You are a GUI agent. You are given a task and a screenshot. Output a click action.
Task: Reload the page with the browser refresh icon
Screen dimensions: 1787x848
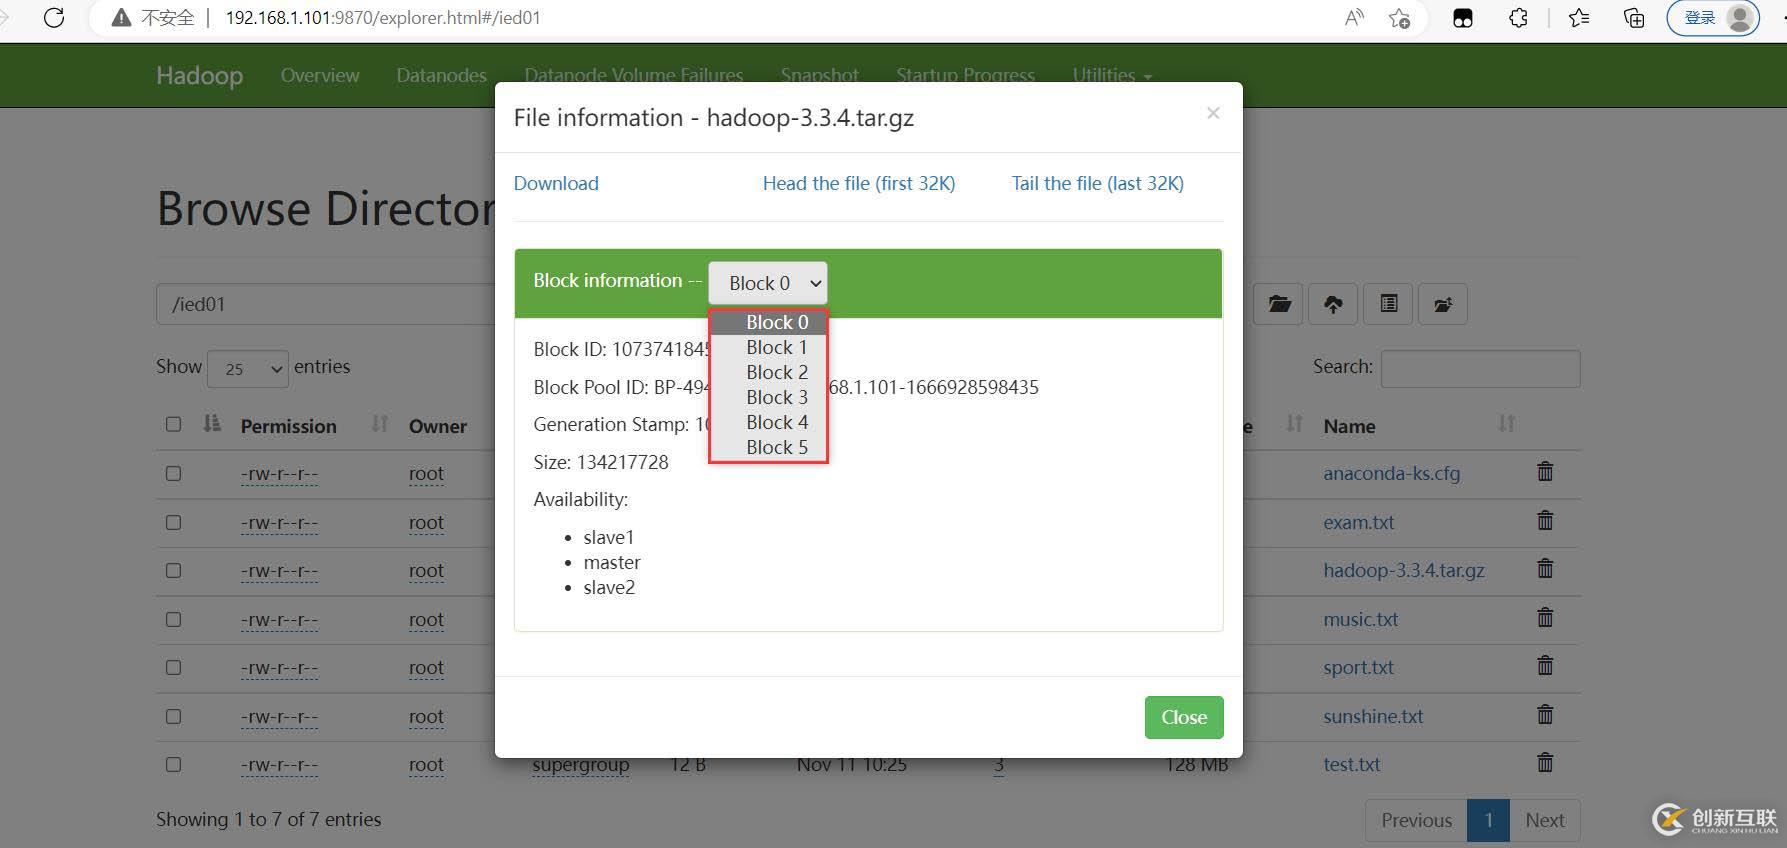[x=54, y=17]
